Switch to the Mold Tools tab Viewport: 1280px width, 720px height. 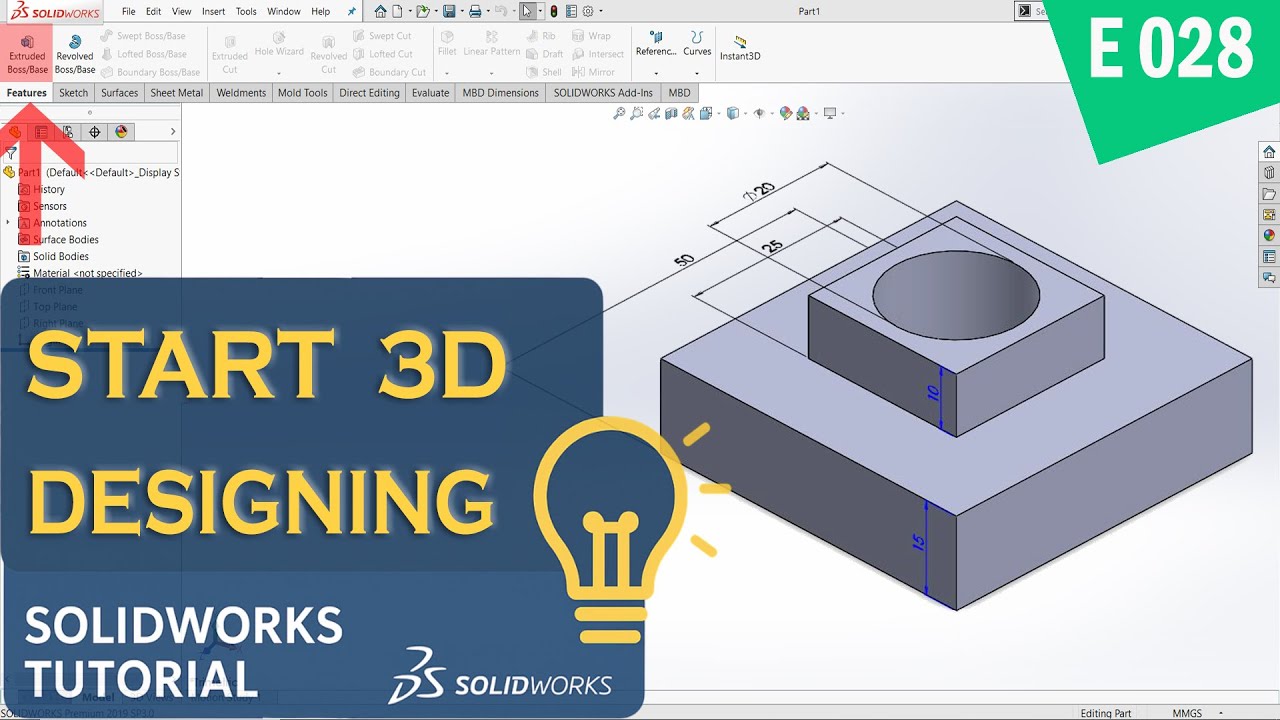click(x=303, y=93)
